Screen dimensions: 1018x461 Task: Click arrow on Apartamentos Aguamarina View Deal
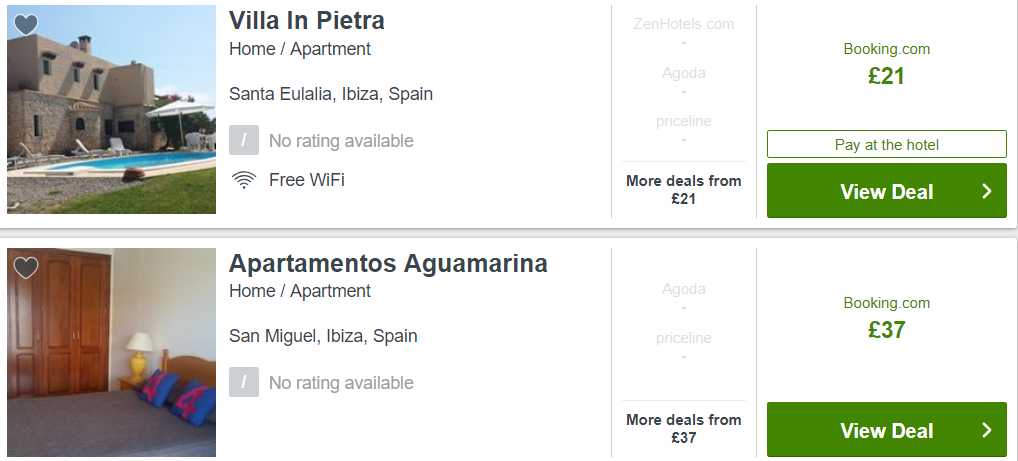[x=987, y=430]
